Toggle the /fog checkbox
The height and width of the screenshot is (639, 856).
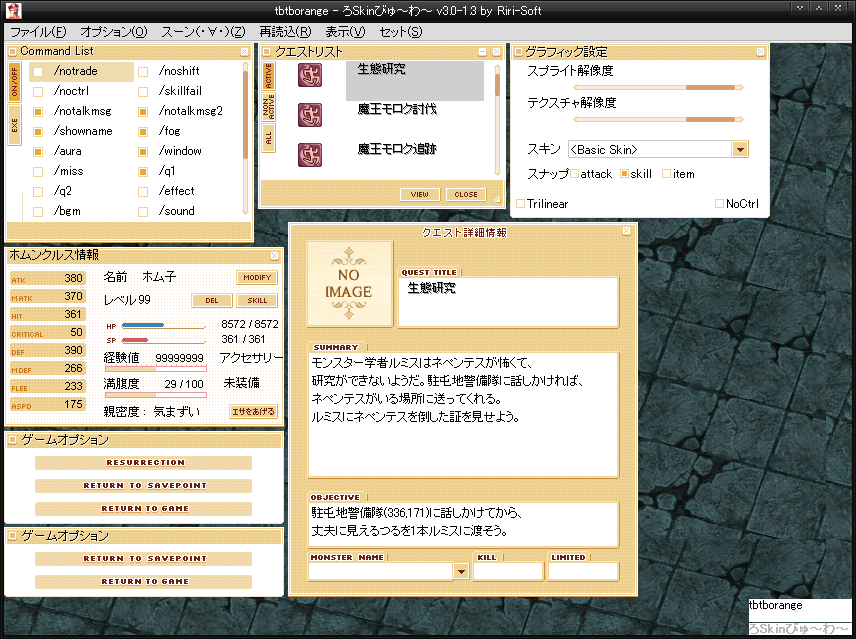(143, 132)
